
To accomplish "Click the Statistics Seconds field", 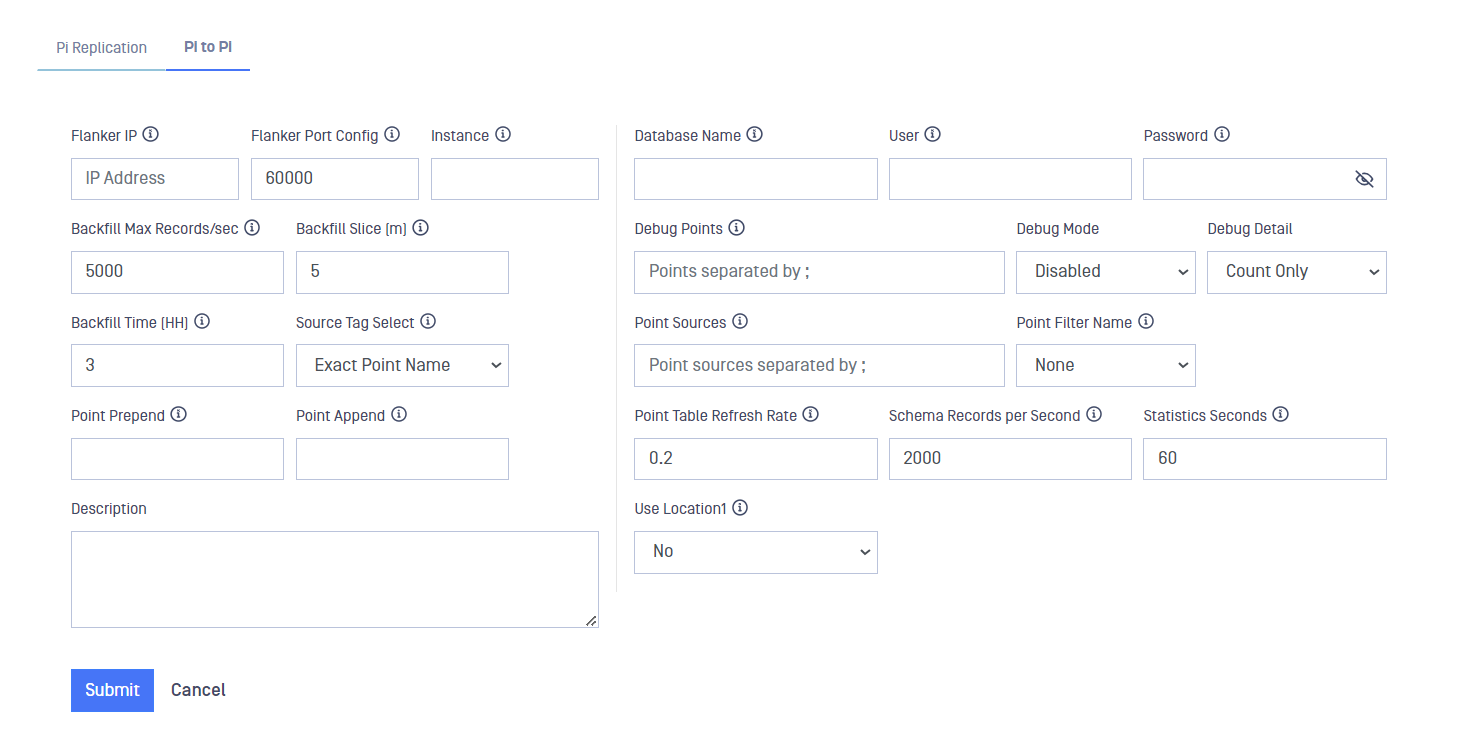I will click(x=1265, y=459).
